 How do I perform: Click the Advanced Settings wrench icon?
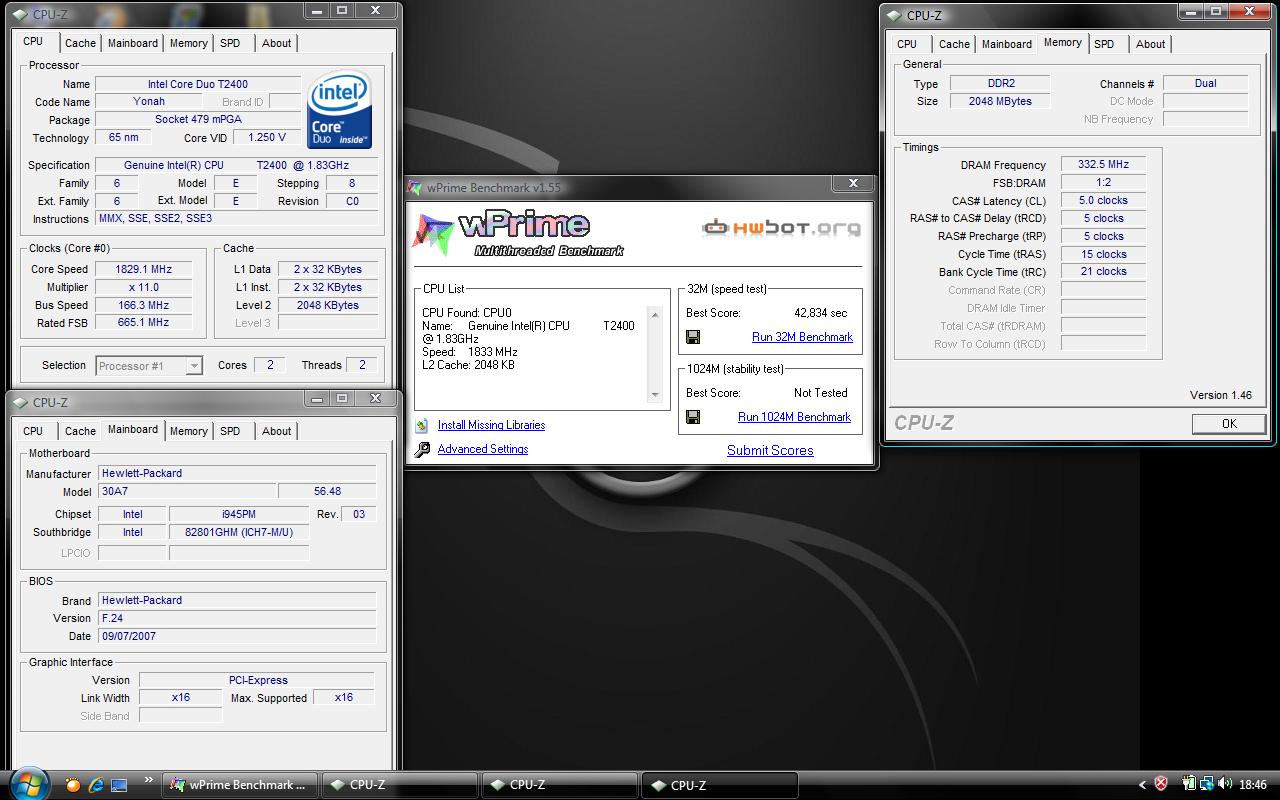tap(422, 449)
